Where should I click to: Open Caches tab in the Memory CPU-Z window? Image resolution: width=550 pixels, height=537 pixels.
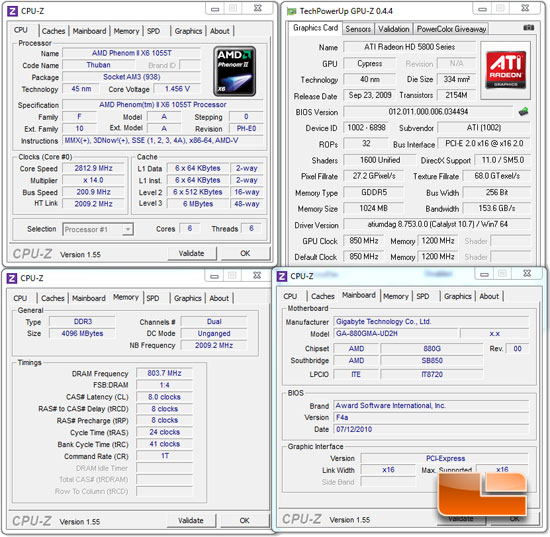tap(53, 298)
